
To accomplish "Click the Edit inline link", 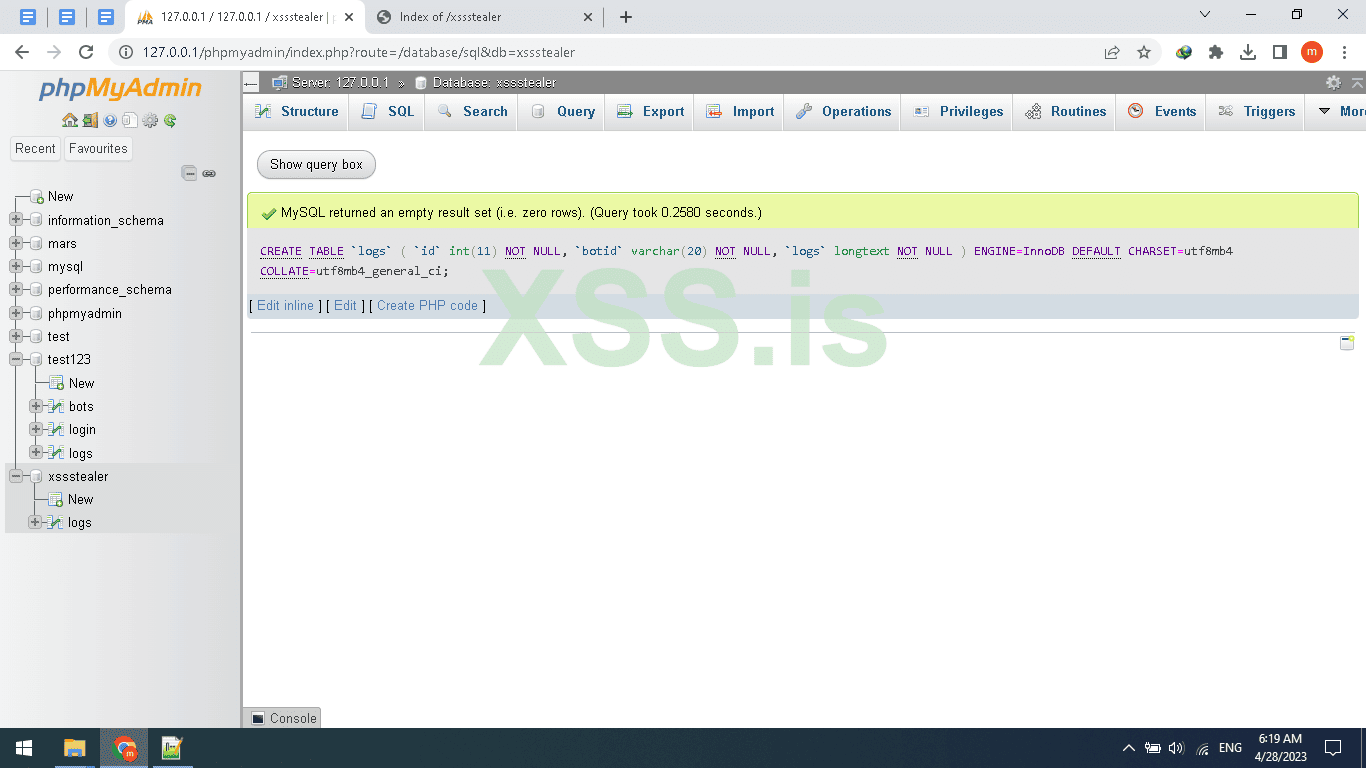I will pyautogui.click(x=285, y=306).
